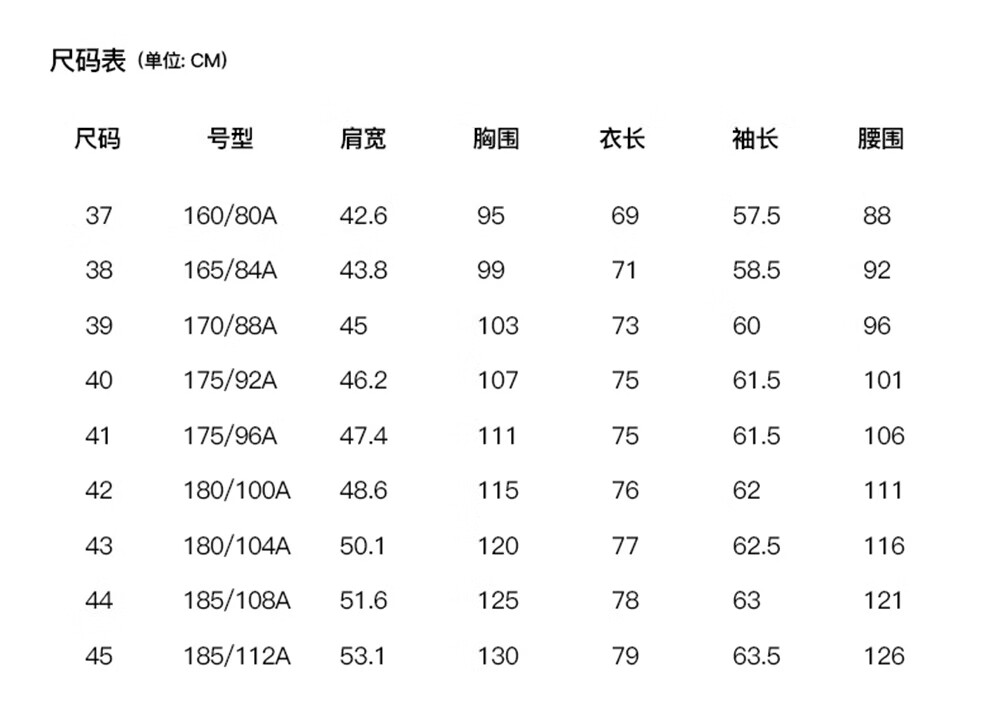Click the 180/100A 号型 cell
1000x720 pixels.
pos(237,491)
